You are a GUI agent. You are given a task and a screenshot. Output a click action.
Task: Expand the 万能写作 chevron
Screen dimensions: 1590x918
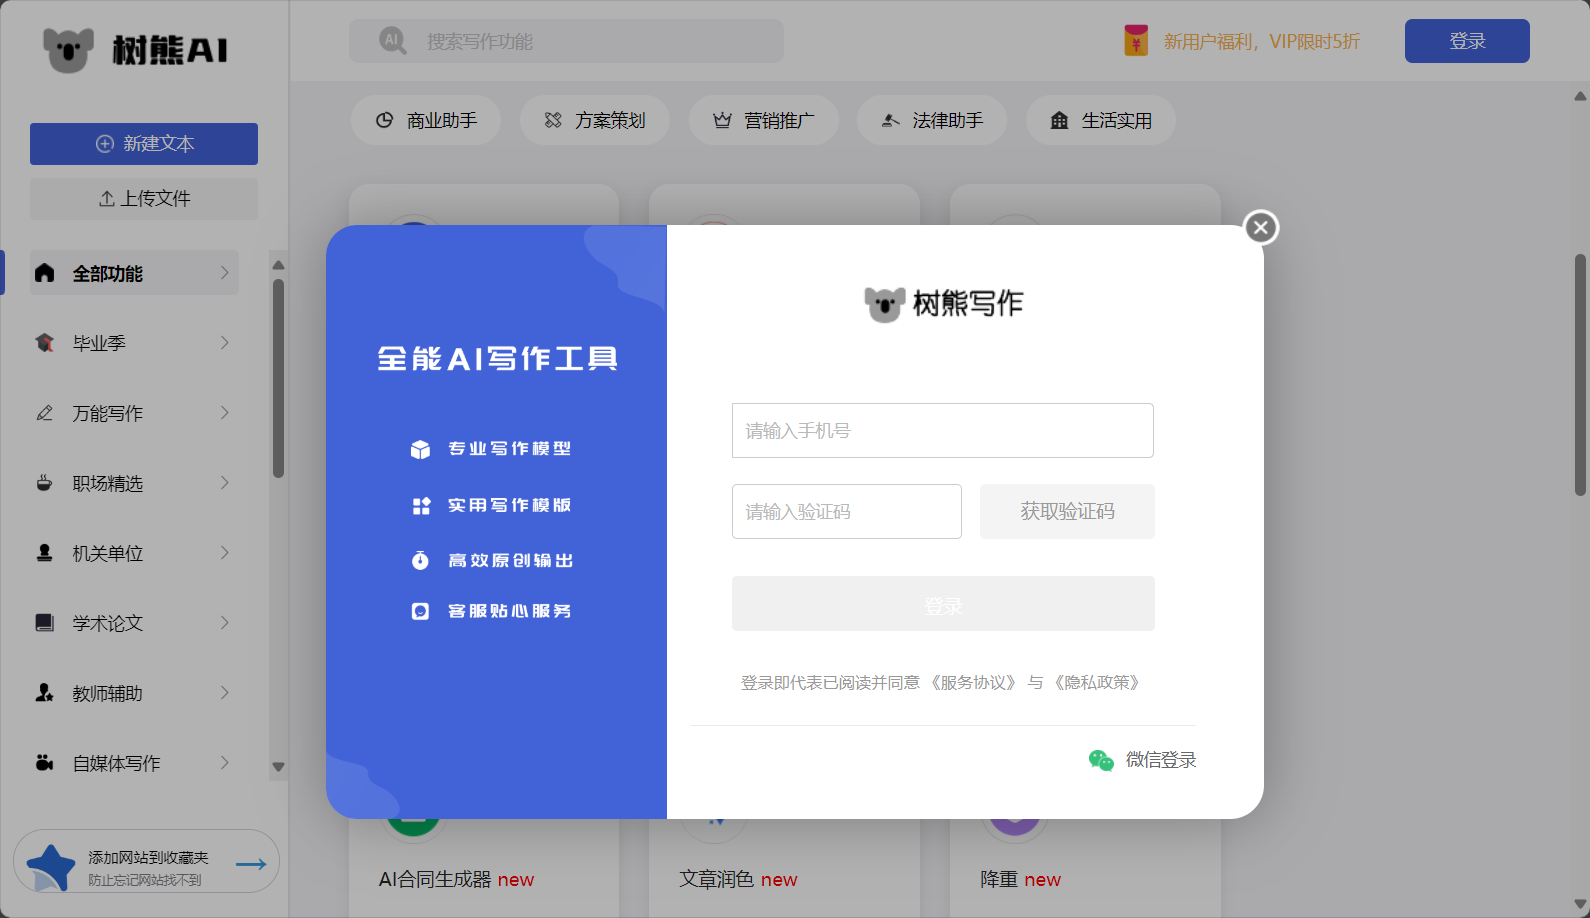click(x=225, y=413)
